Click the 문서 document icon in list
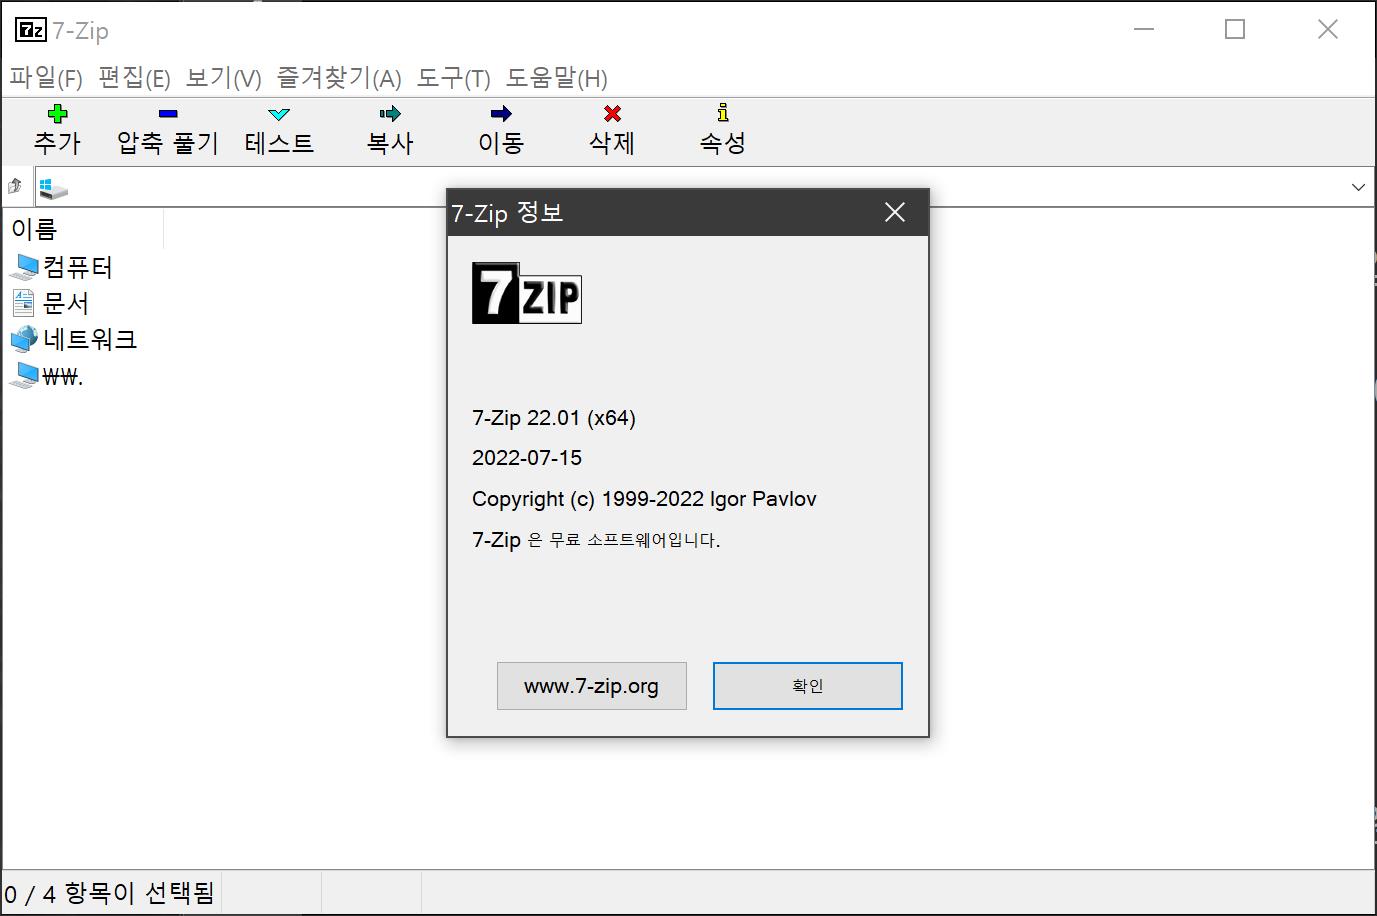The image size is (1377, 916). [x=24, y=303]
